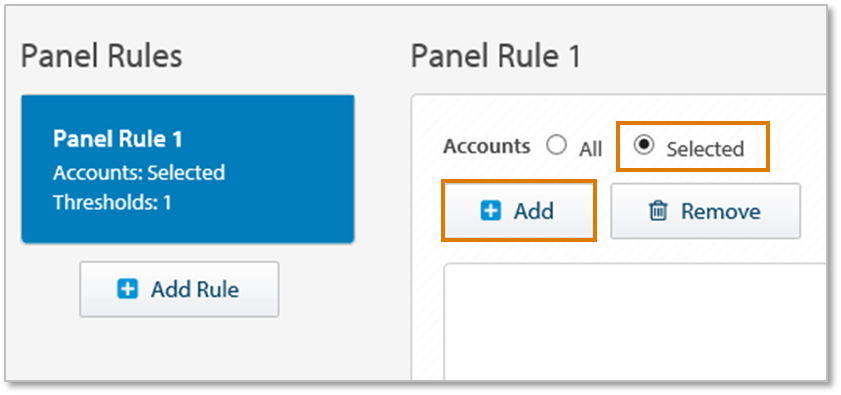Select the All accounts radio button
The width and height of the screenshot is (841, 395).
click(556, 145)
